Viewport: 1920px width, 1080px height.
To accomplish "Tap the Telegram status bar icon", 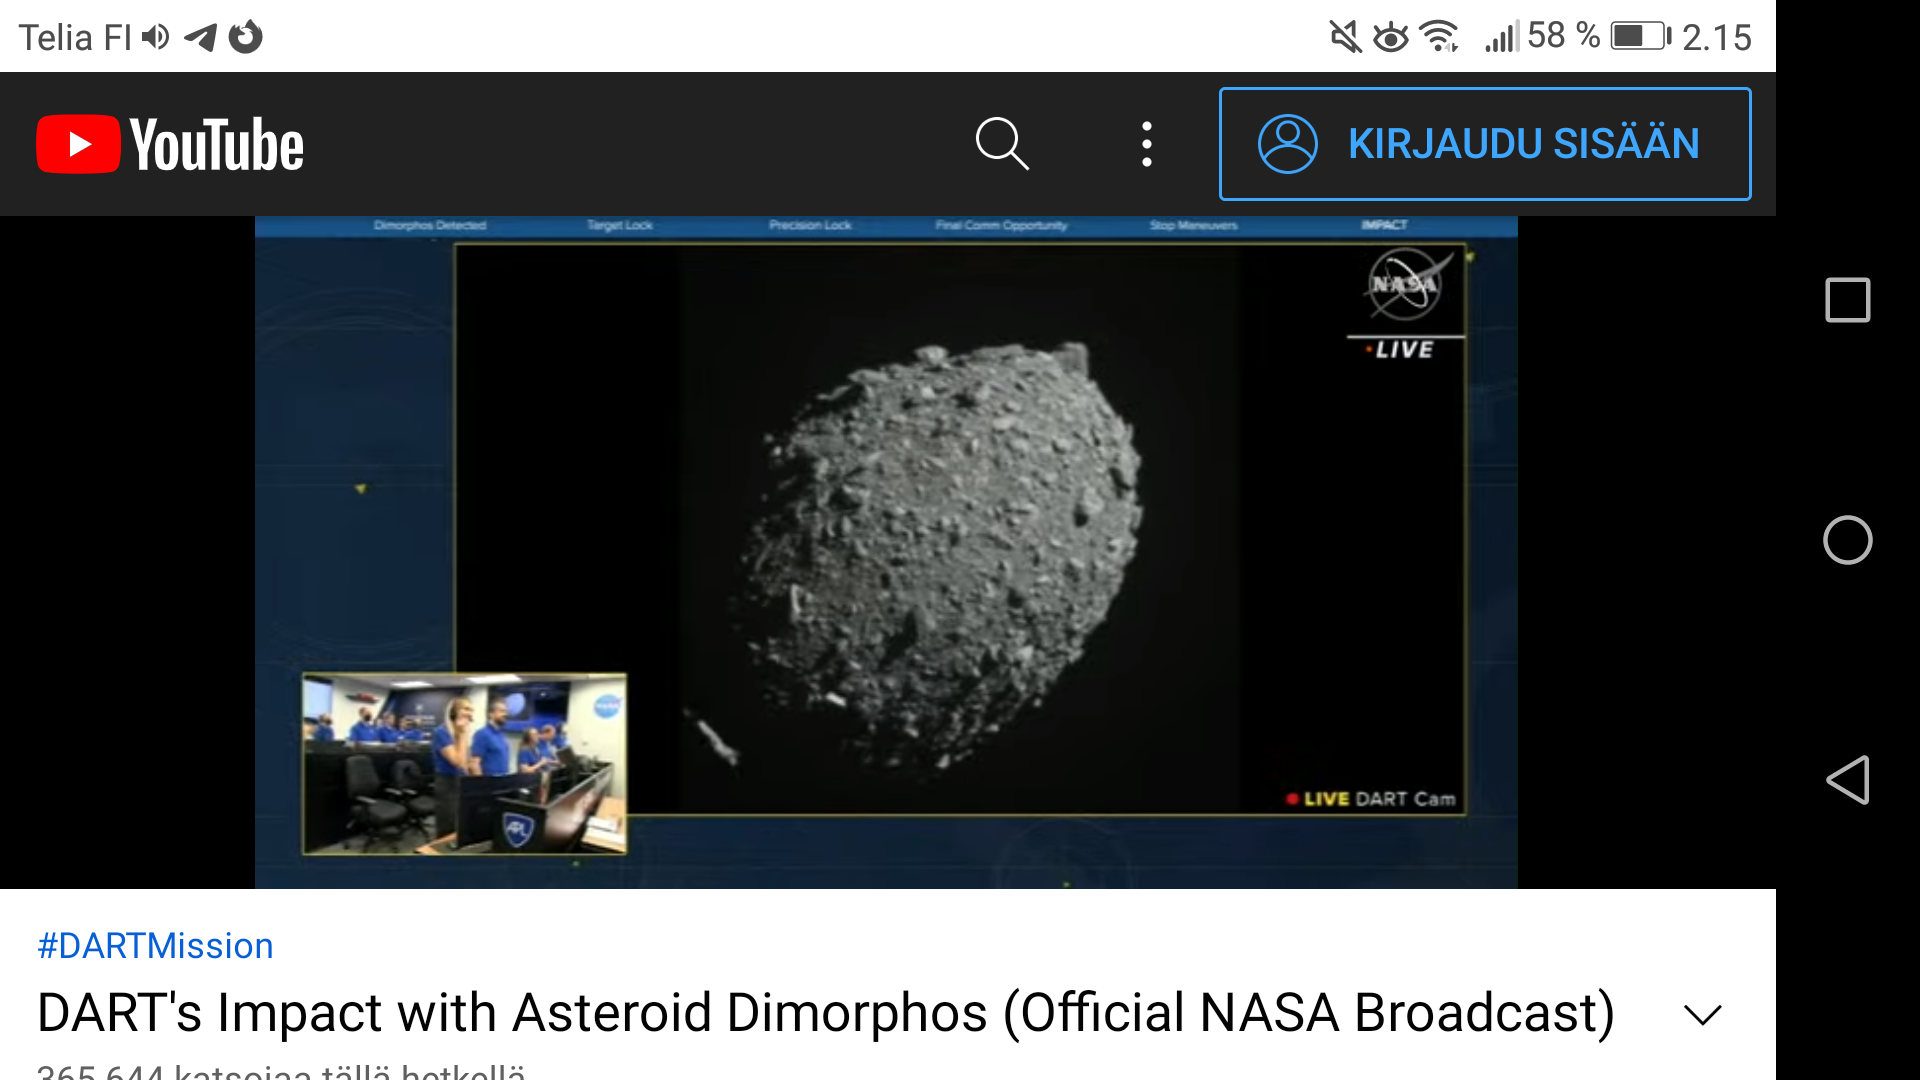I will pos(201,38).
